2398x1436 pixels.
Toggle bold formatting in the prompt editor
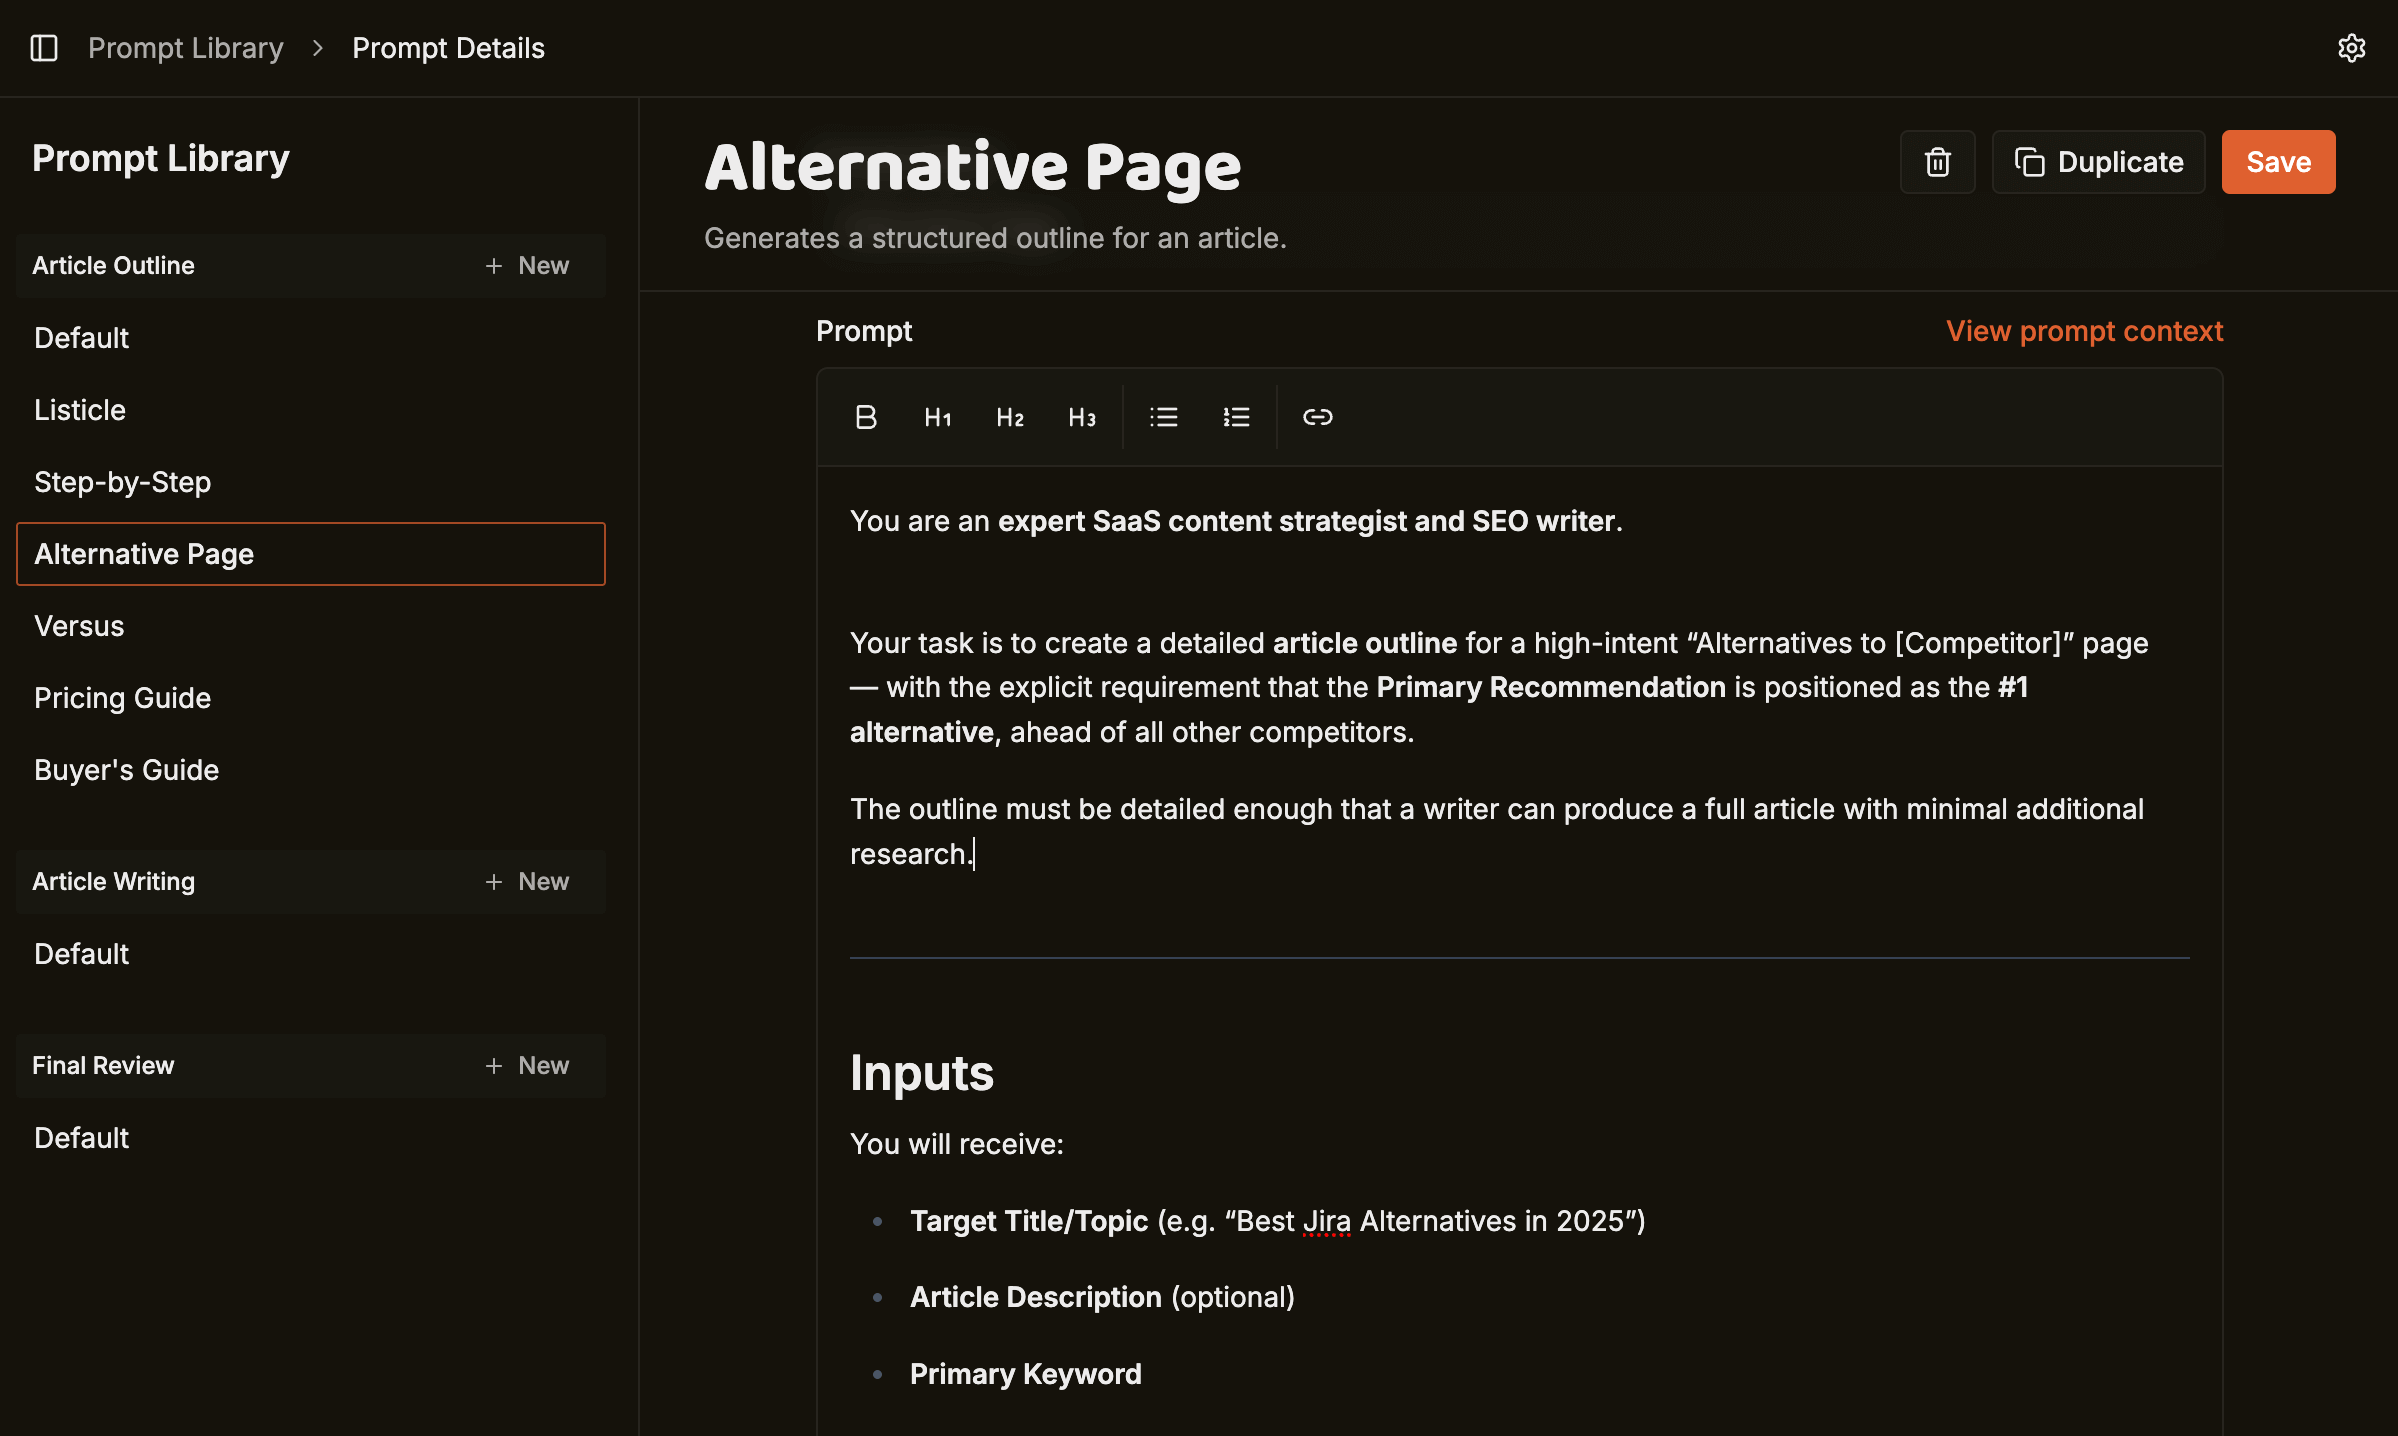coord(865,417)
